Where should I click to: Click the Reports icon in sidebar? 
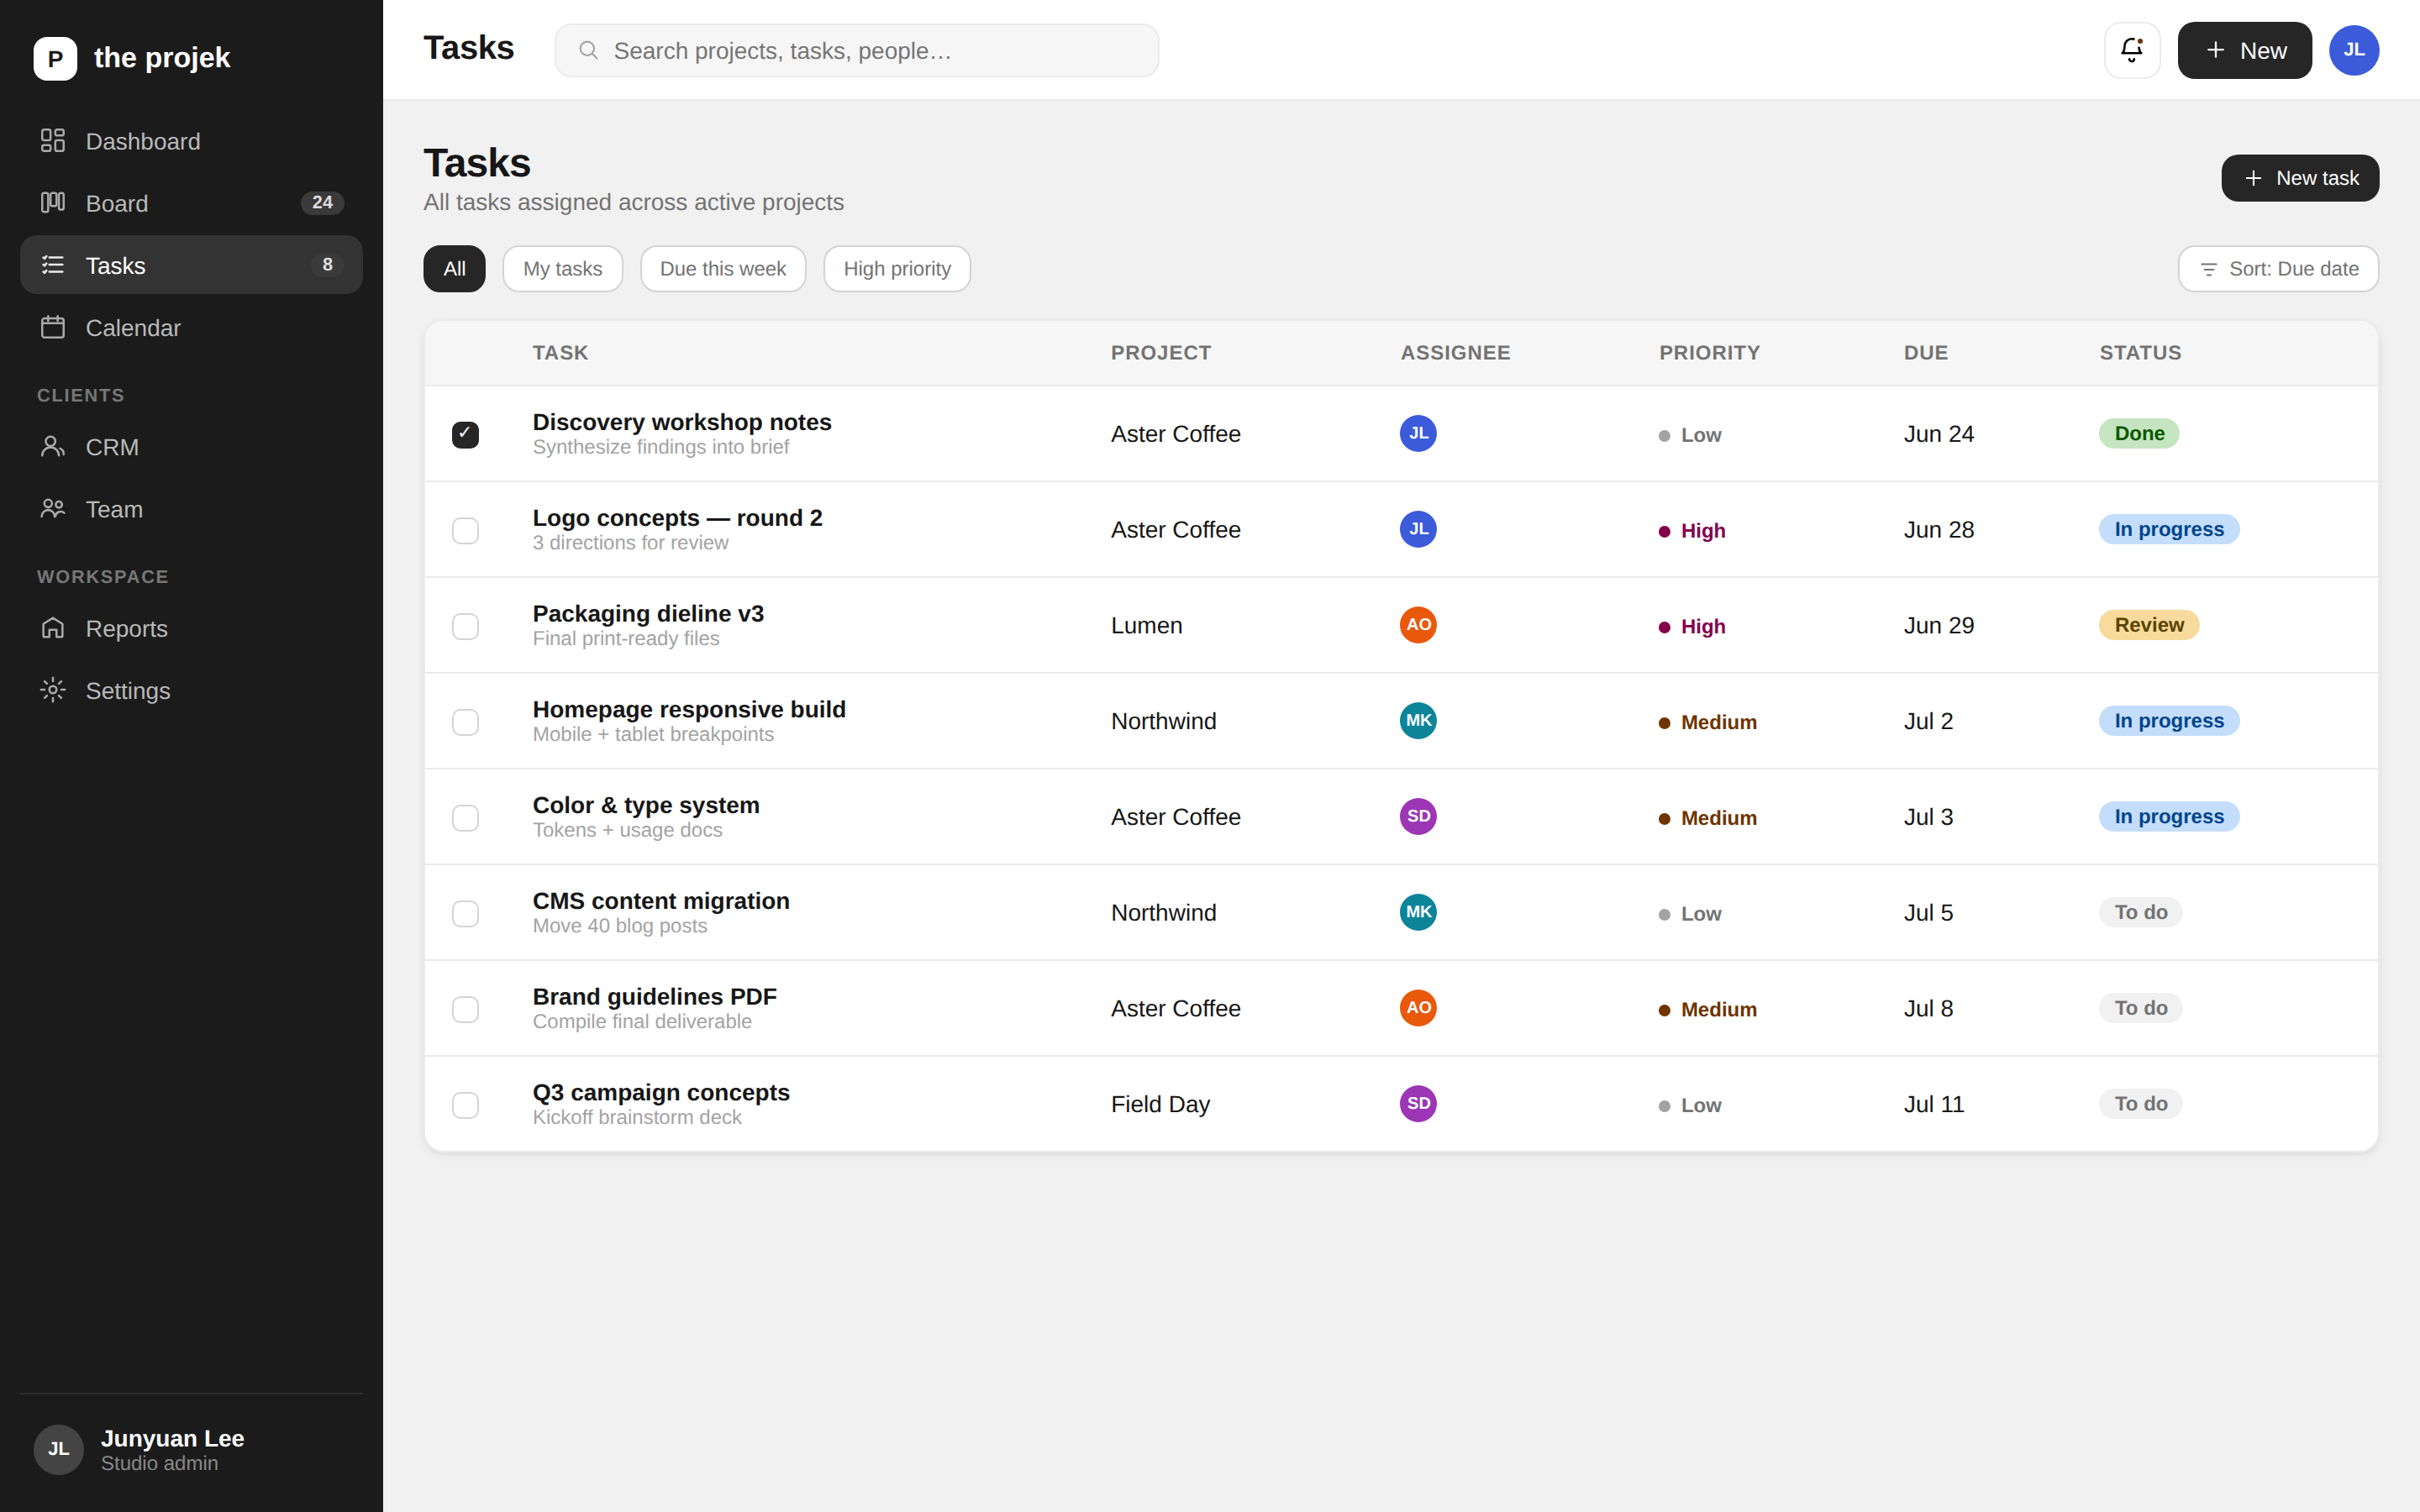tap(53, 628)
